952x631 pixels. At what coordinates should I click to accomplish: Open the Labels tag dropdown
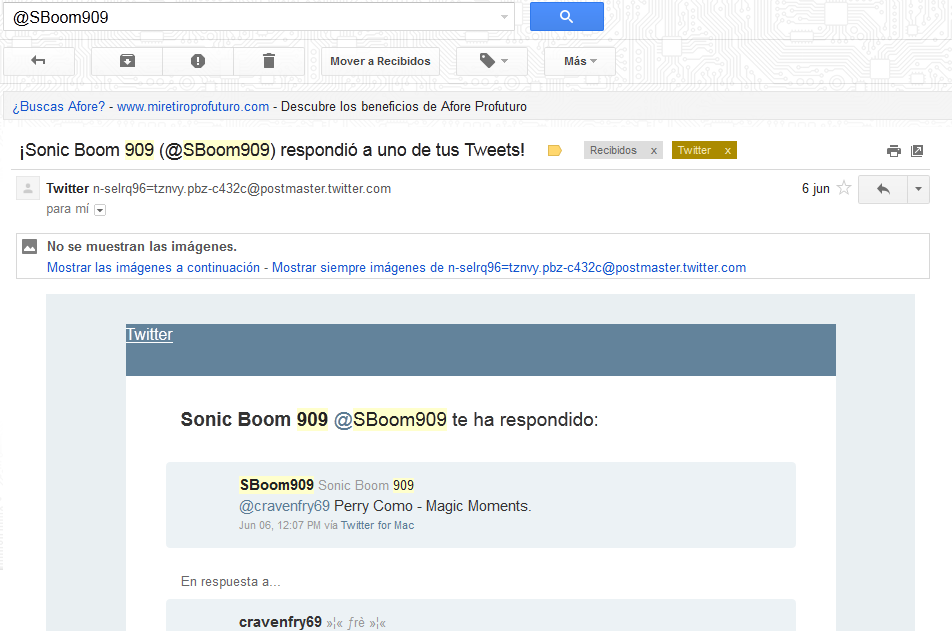pos(492,61)
